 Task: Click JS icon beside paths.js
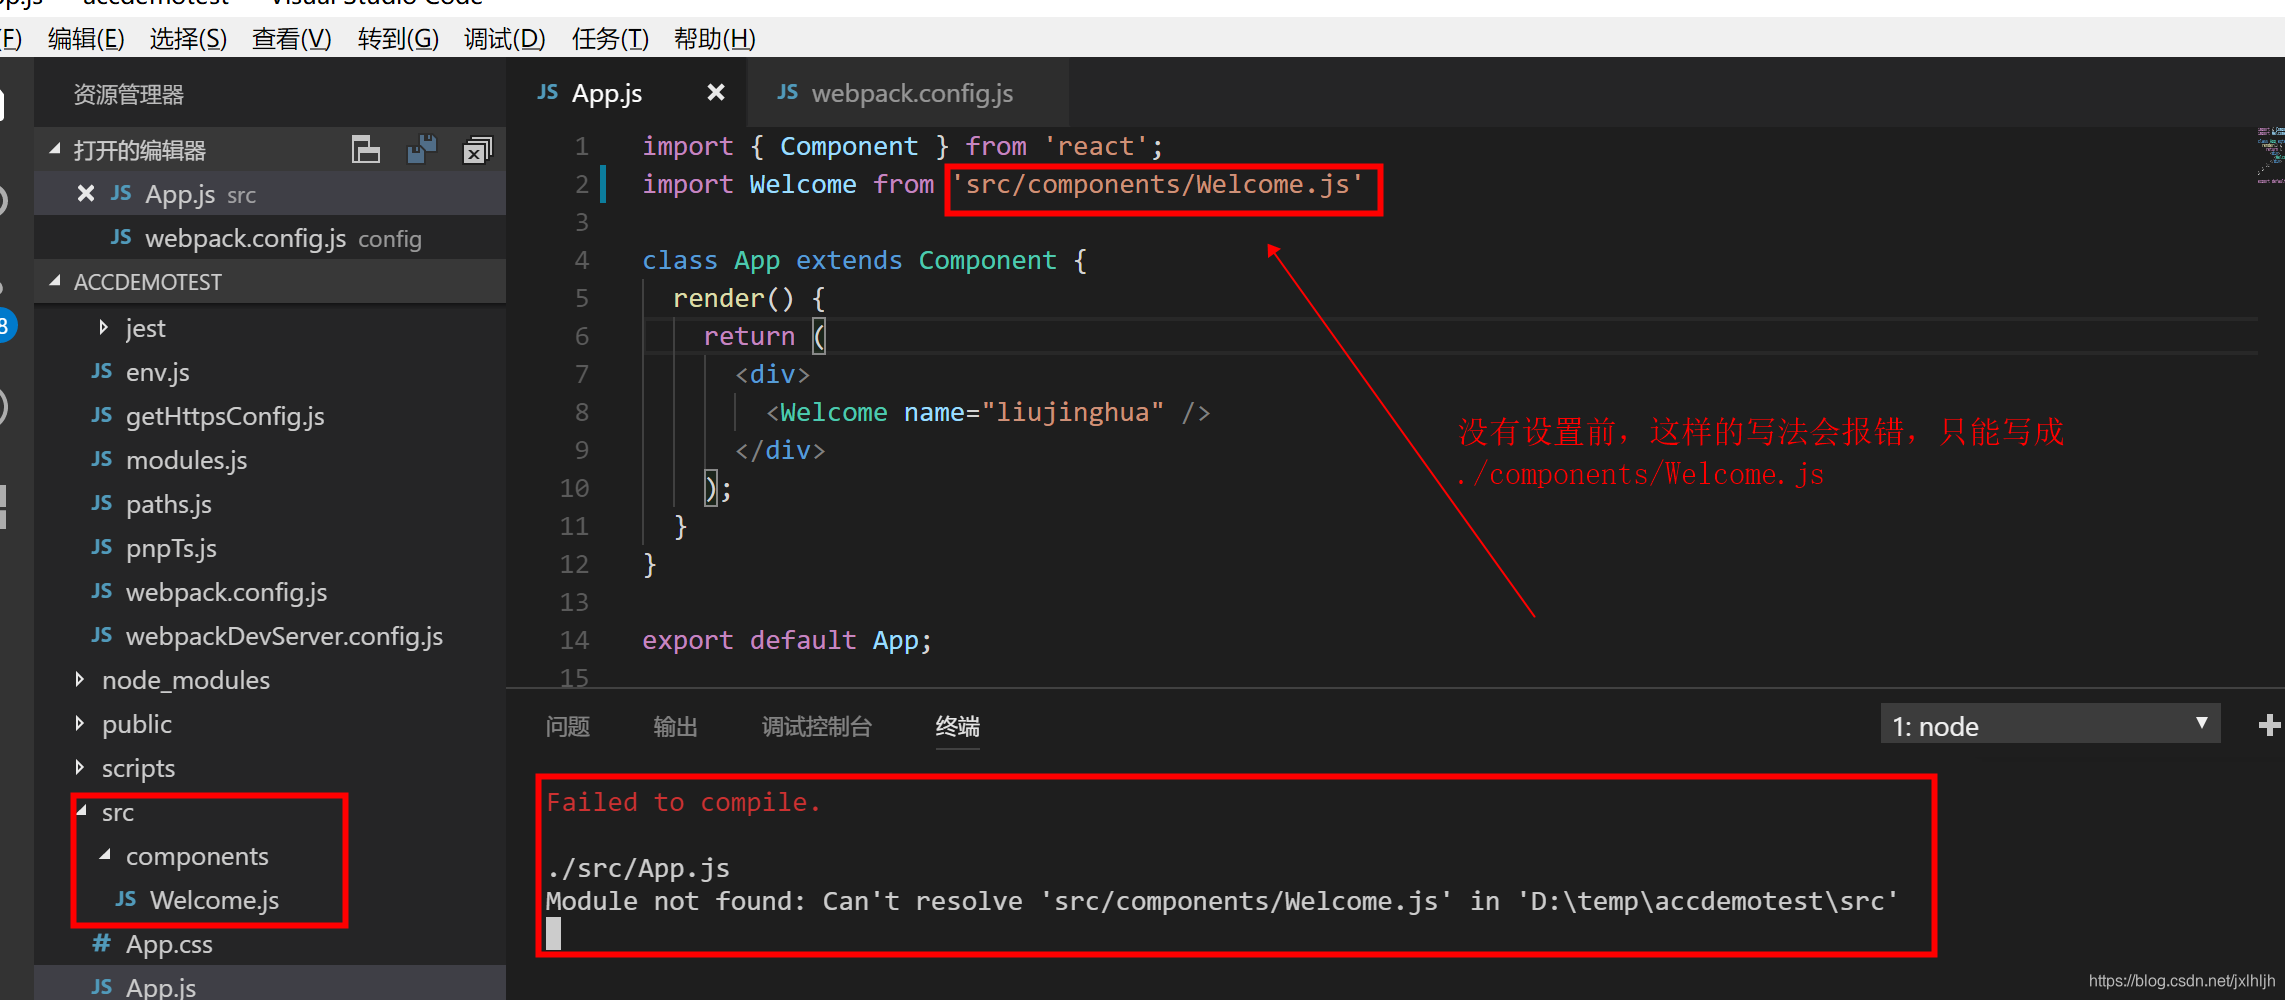102,503
